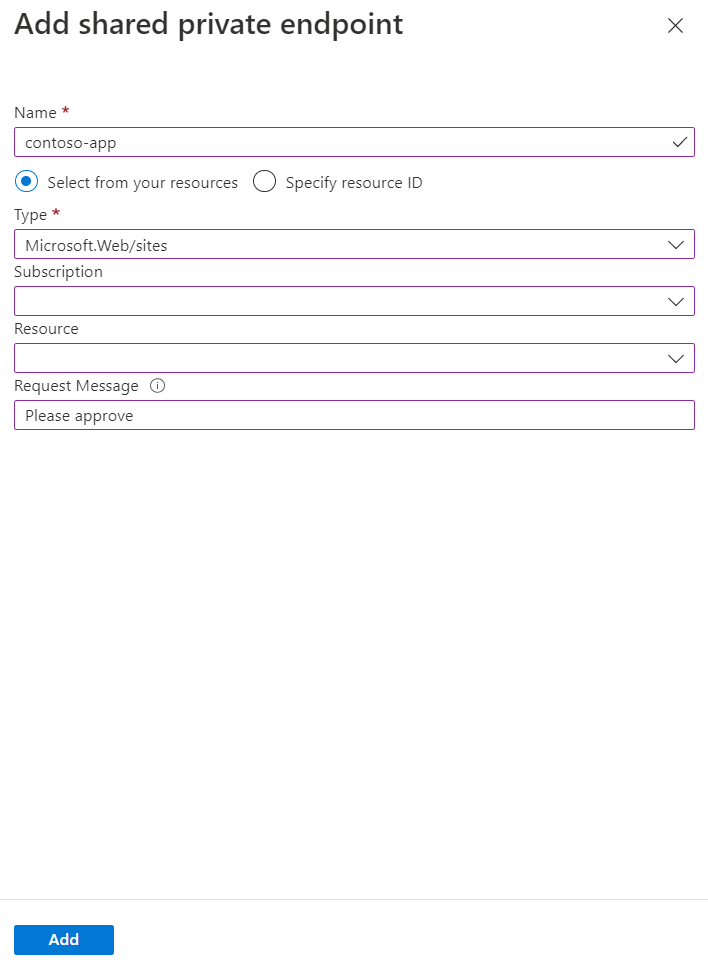Click the 'Select from your resources' label text

pos(143,183)
